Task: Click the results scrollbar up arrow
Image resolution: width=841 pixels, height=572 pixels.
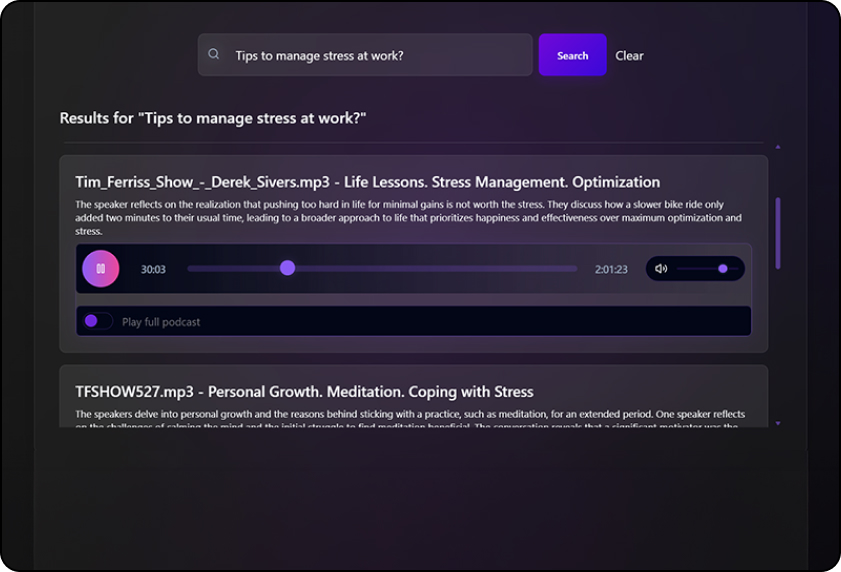Action: [778, 147]
